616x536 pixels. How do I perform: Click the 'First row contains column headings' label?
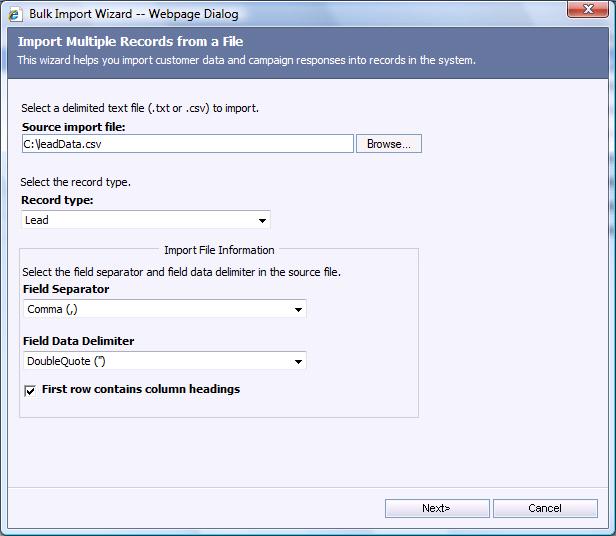(x=140, y=389)
